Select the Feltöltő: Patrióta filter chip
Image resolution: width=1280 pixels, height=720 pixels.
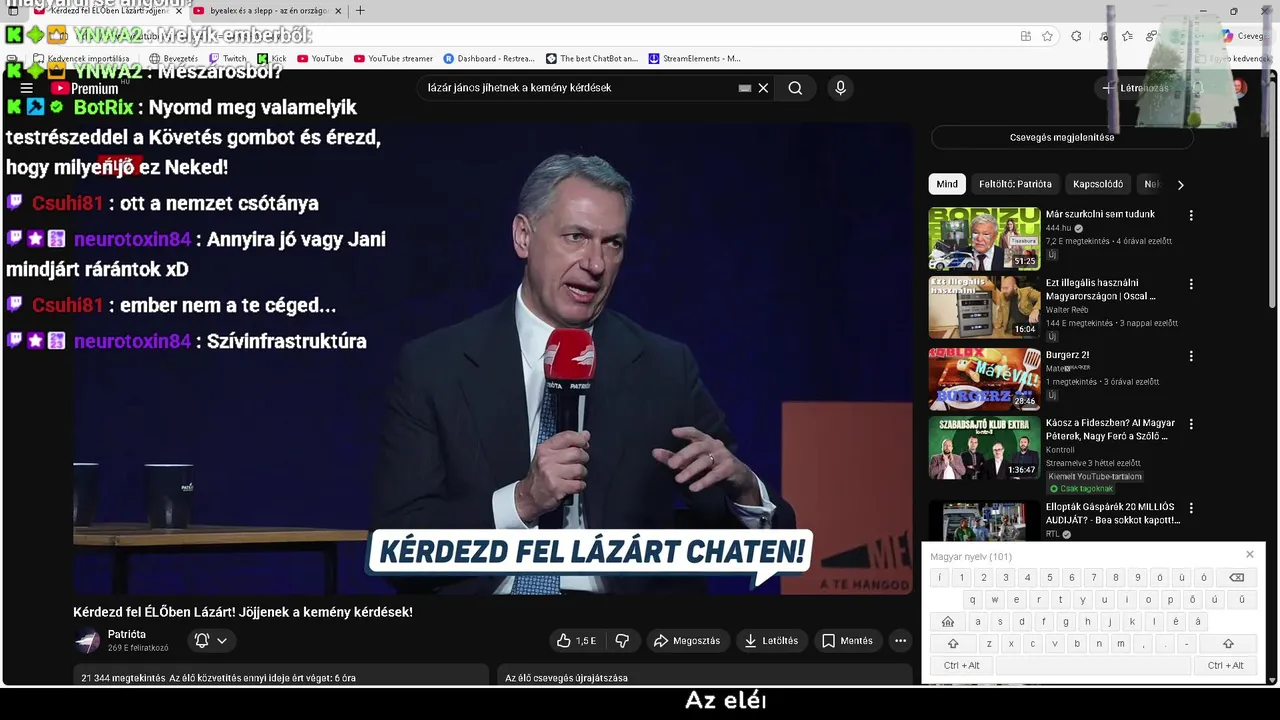point(1015,184)
